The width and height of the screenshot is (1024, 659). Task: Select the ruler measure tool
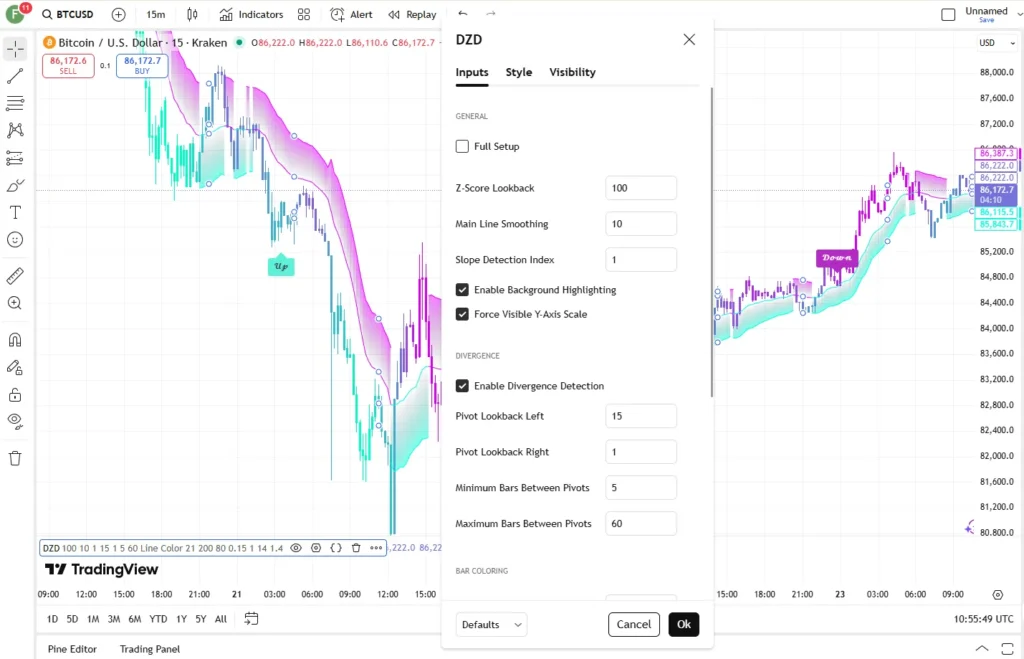(15, 276)
